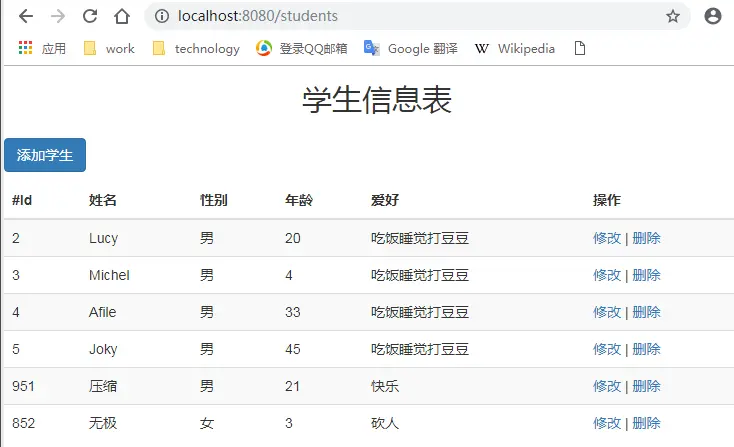This screenshot has width=734, height=447.
Task: Click 删除 for student Lucy
Action: [x=646, y=238]
